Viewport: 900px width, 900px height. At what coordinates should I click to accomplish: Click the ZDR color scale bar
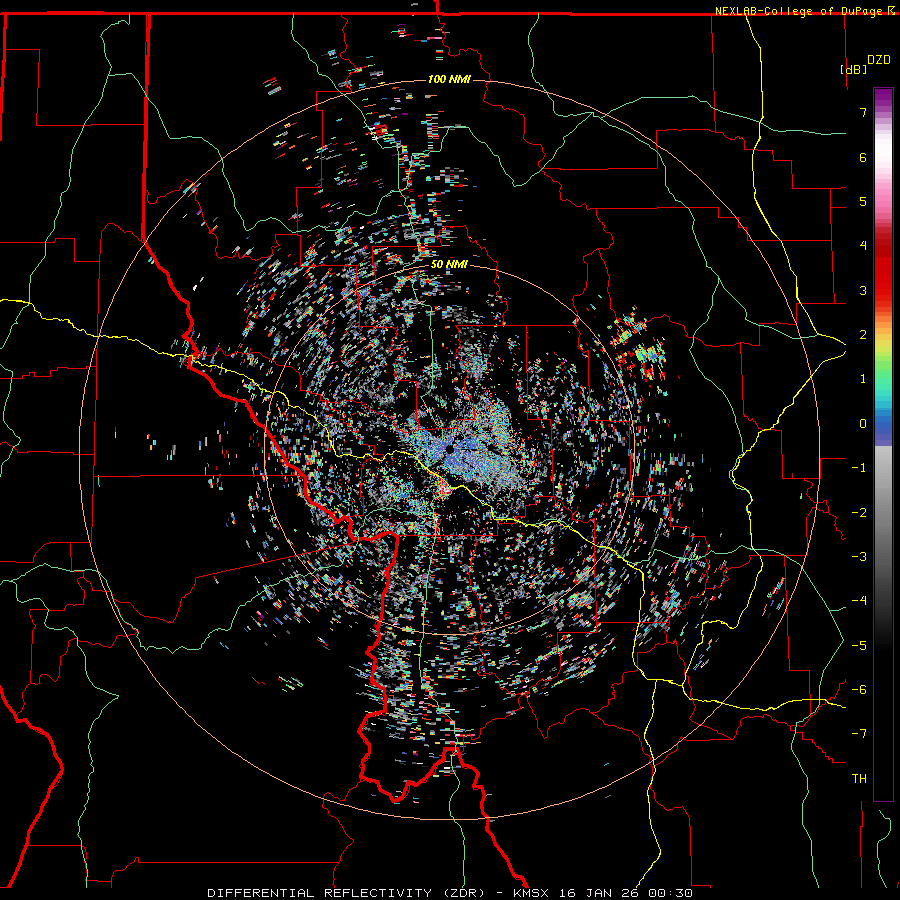pos(883,444)
